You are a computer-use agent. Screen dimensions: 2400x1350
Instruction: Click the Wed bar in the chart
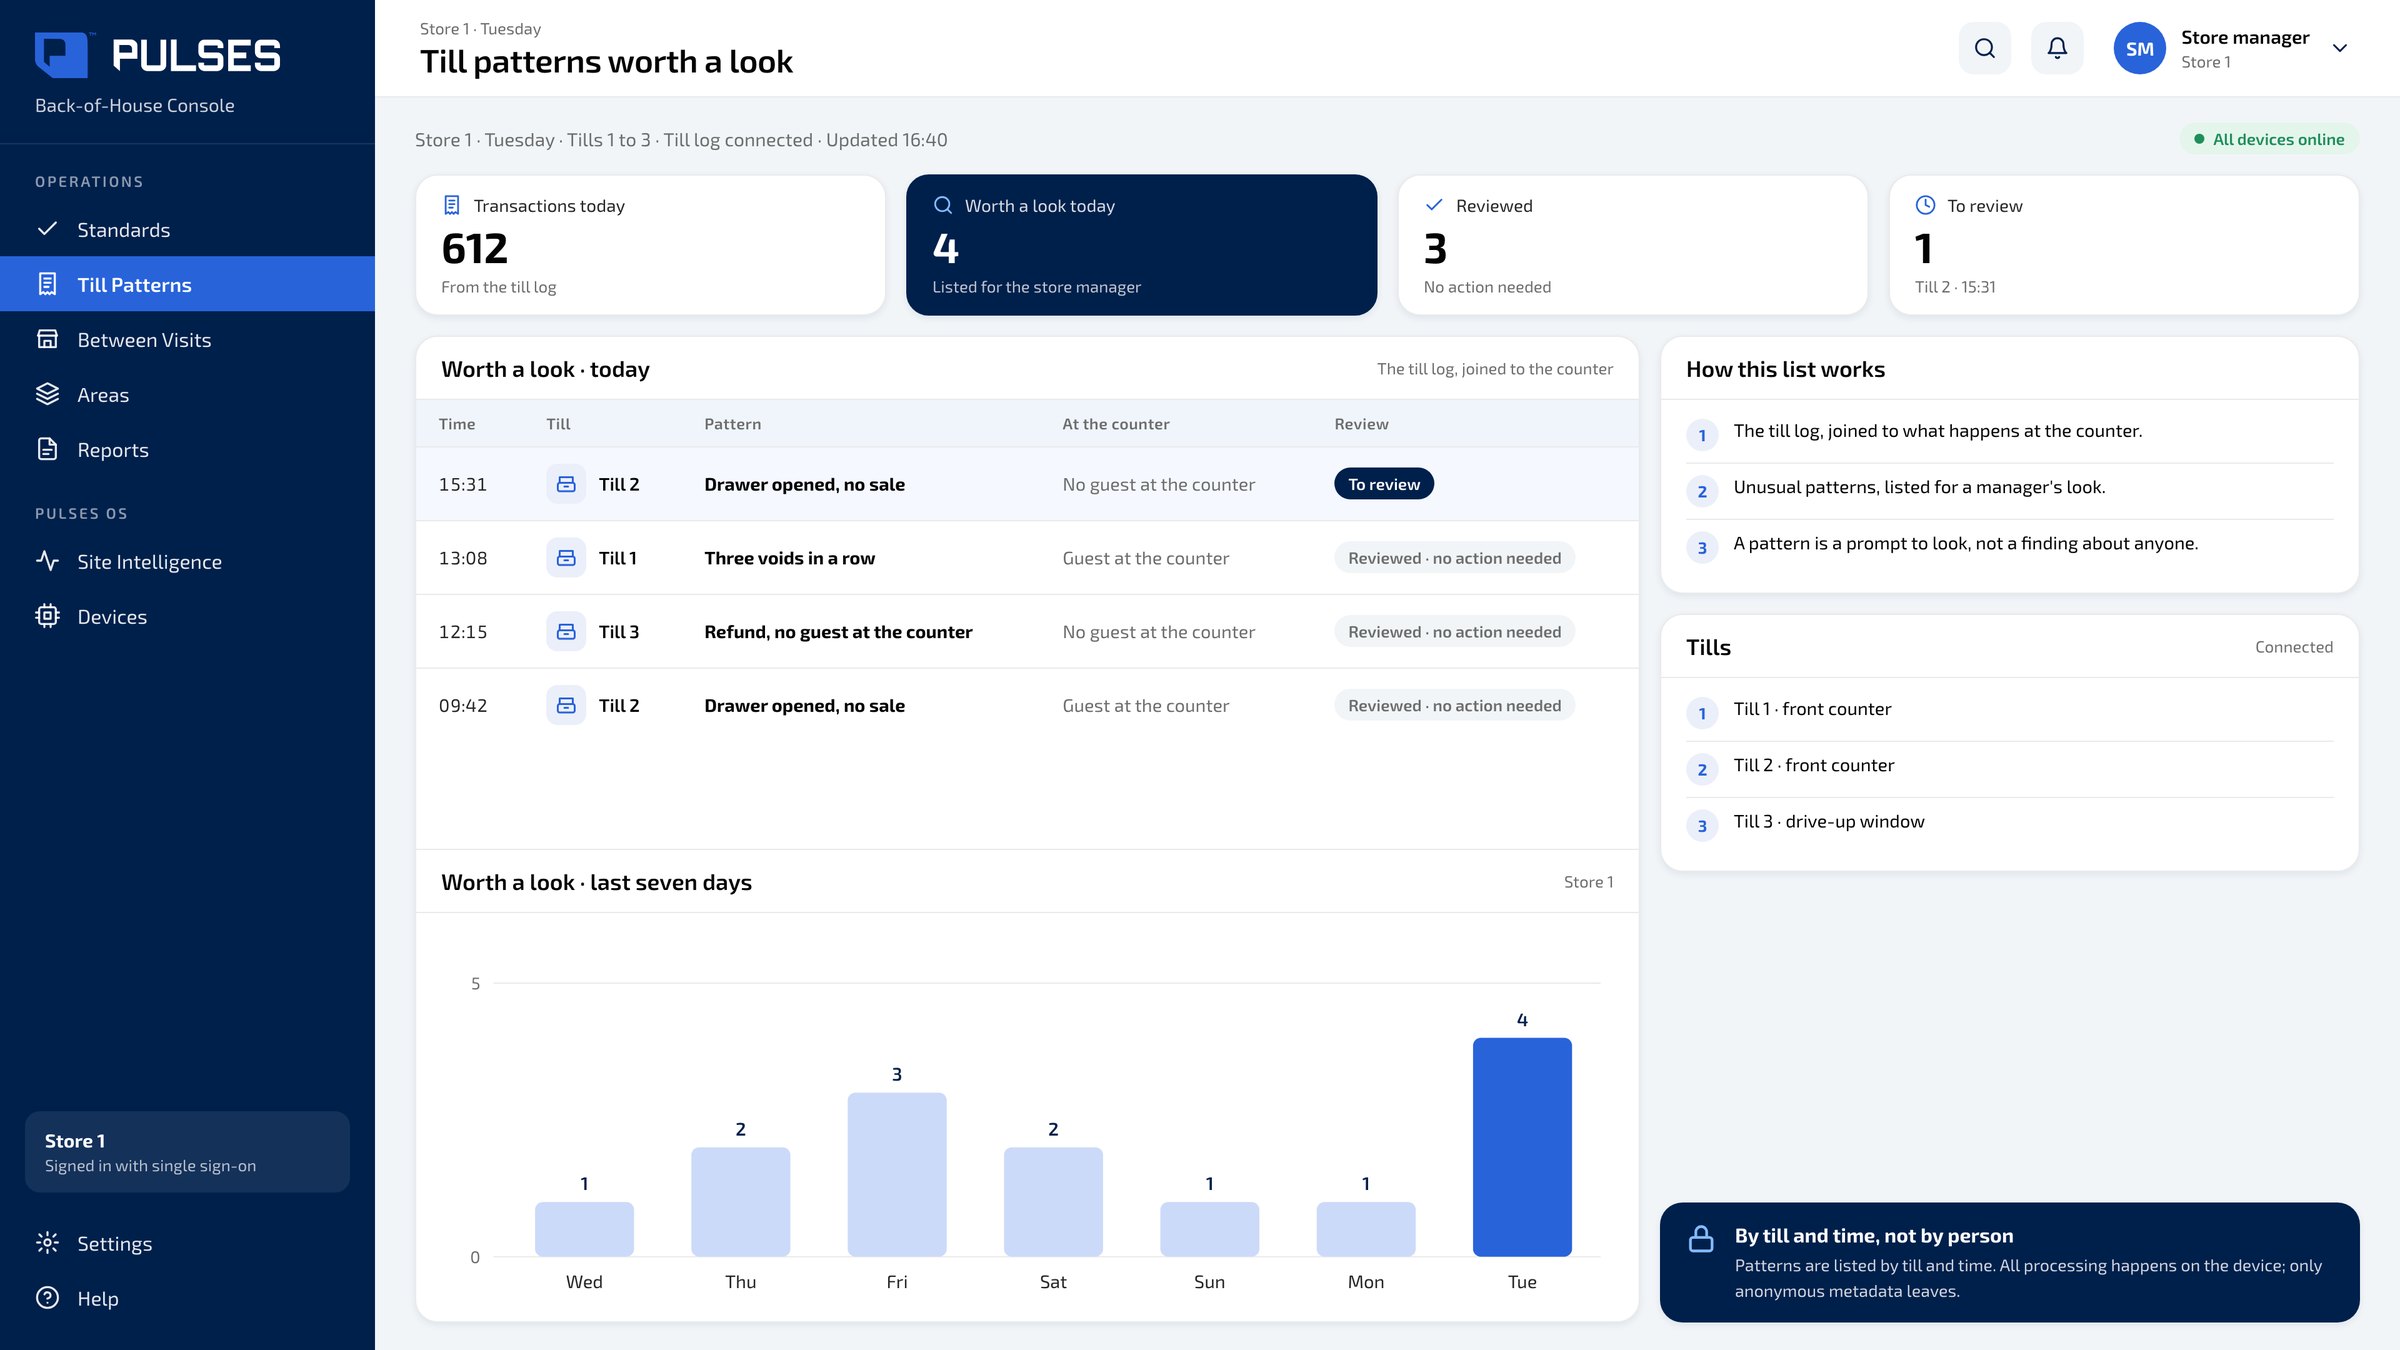(x=584, y=1229)
